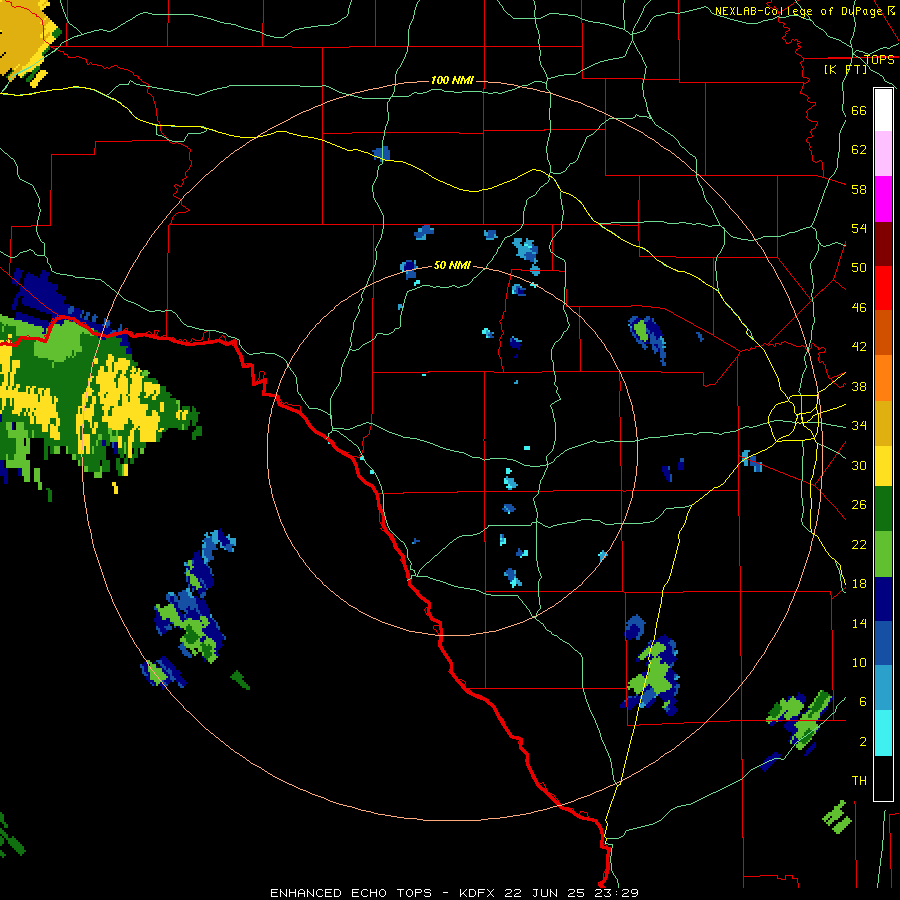Click legend value "38"

click(x=859, y=387)
